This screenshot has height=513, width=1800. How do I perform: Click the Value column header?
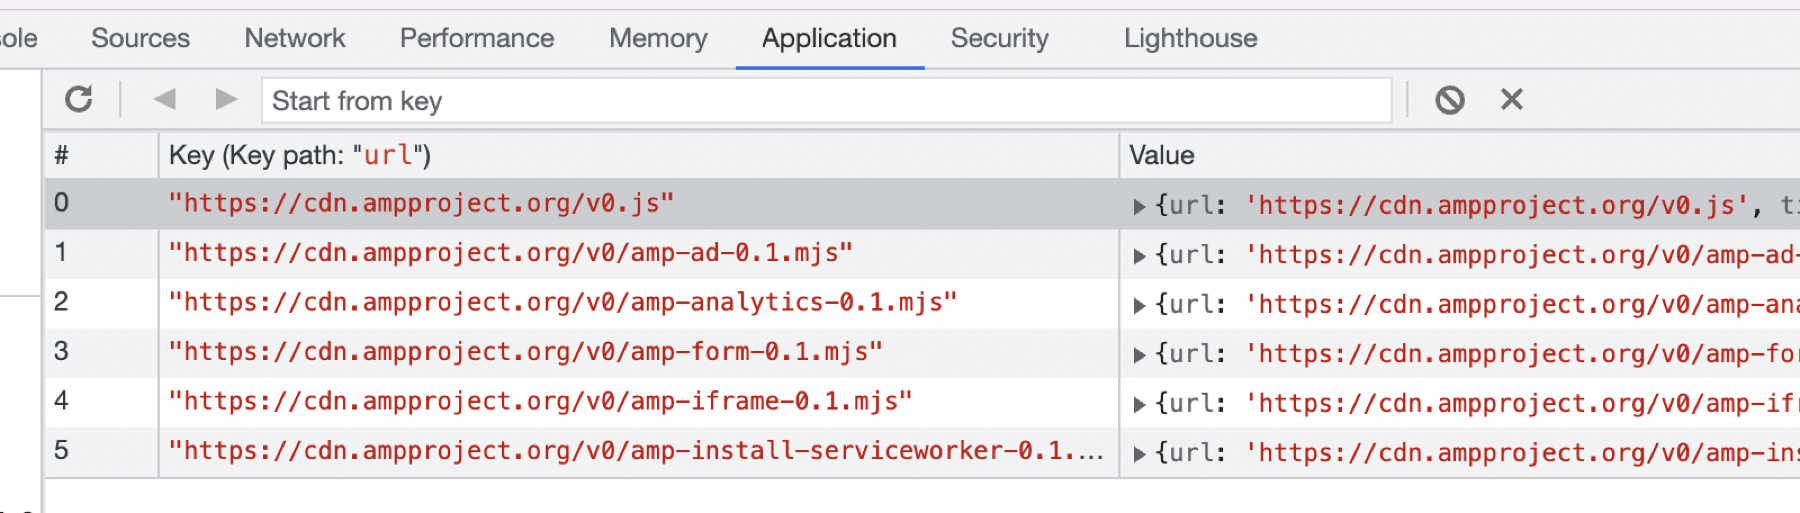pos(1162,155)
